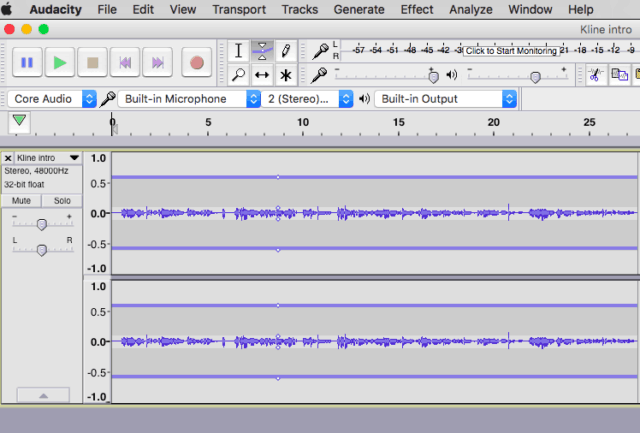
Task: Close the Kline intro track with its X
Action: click(x=8, y=158)
